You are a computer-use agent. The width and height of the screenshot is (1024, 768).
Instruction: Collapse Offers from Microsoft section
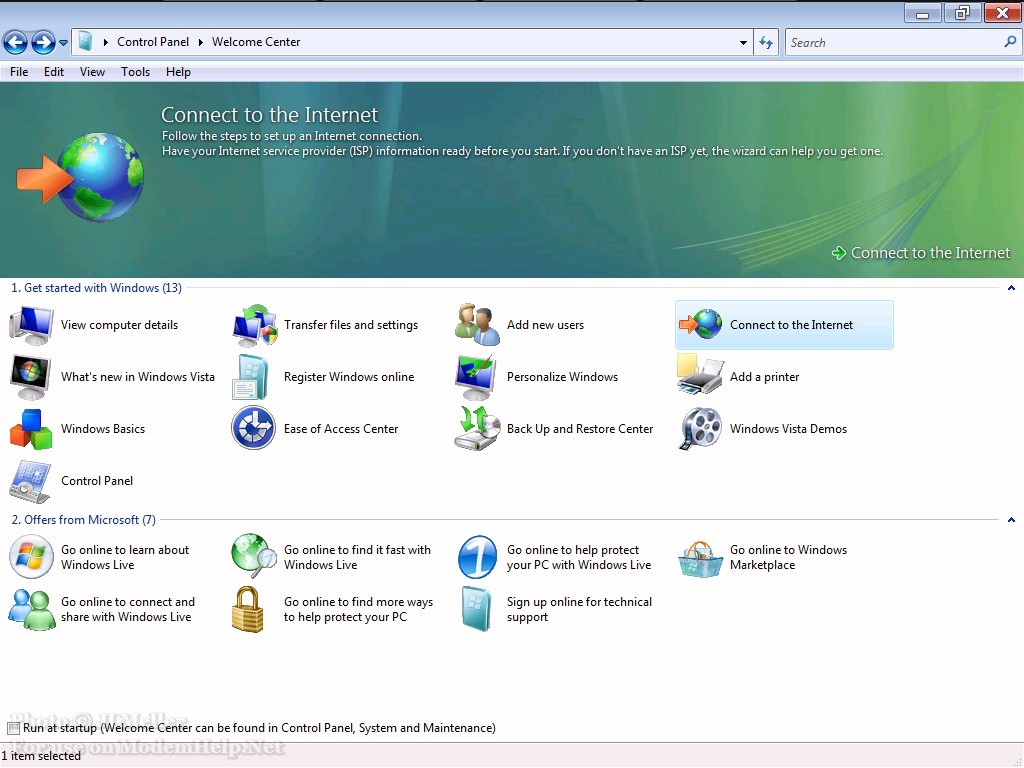click(1011, 520)
